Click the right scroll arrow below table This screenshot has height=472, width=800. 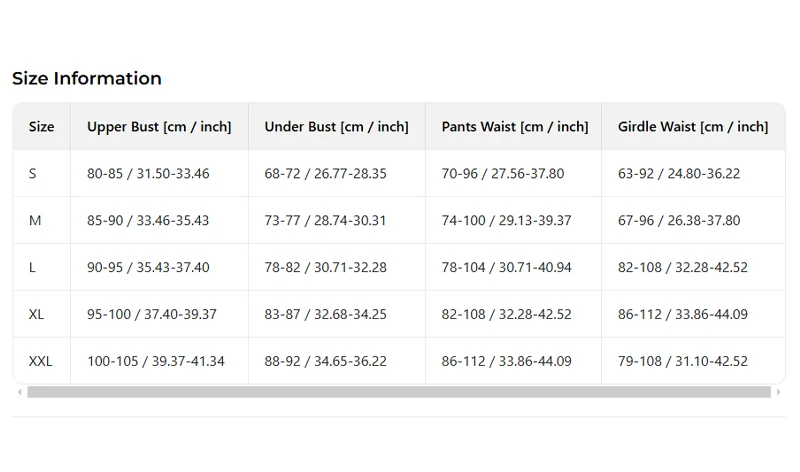tap(779, 392)
